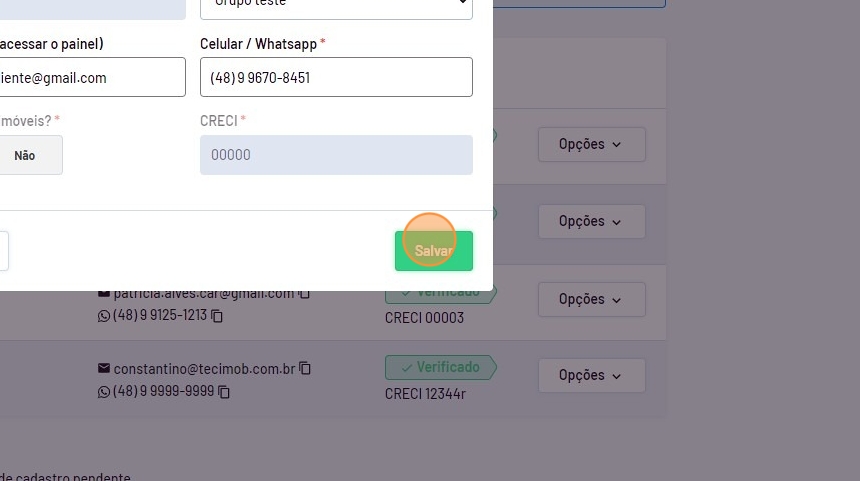The height and width of the screenshot is (481, 860).
Task: Click envelope icon beside patricia.alves email
Action: (104, 293)
